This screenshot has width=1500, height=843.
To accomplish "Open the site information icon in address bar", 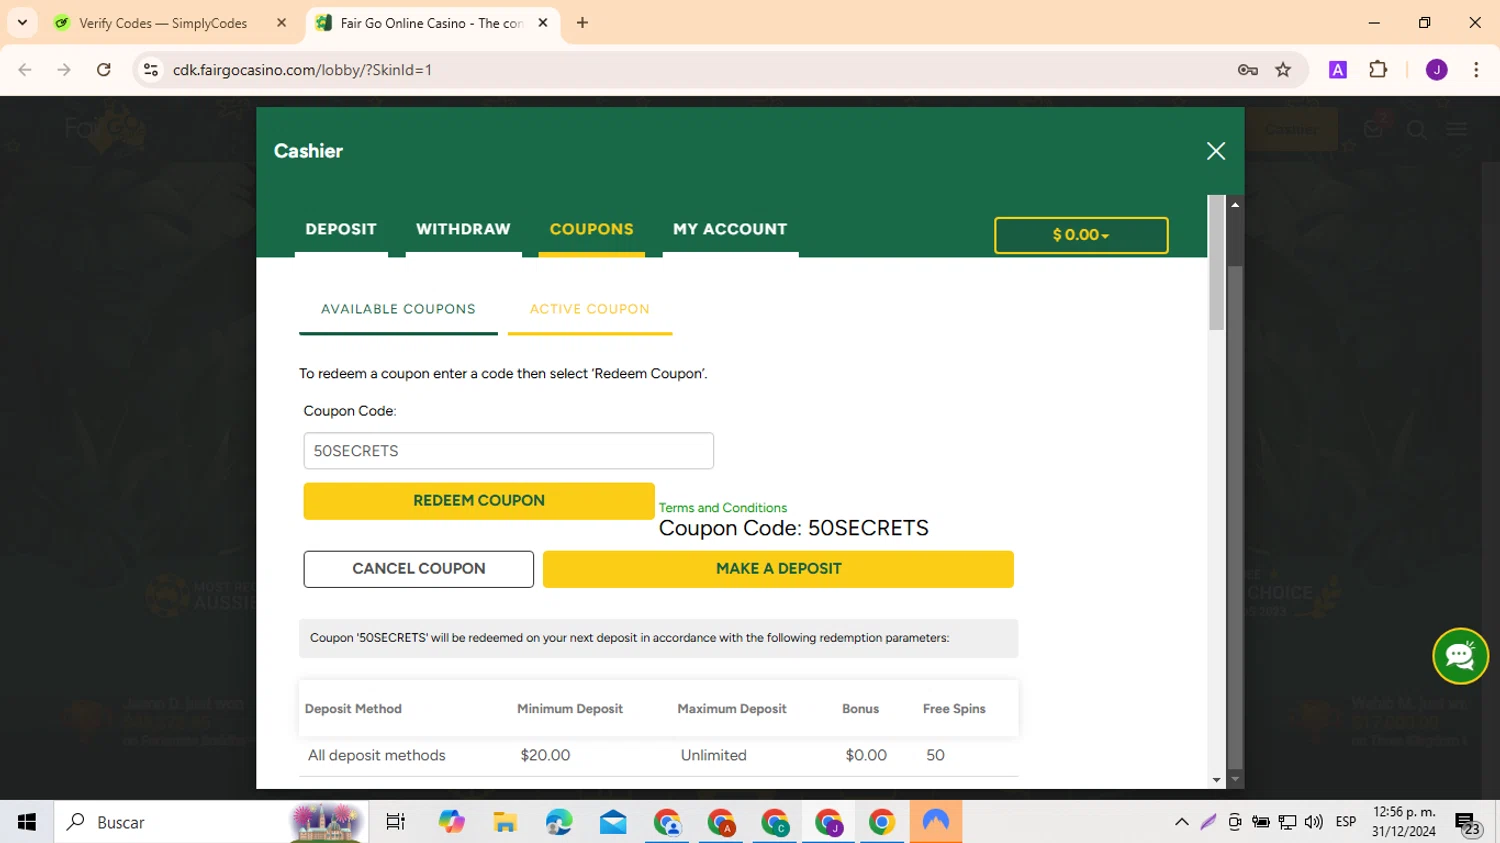I will pyautogui.click(x=151, y=70).
